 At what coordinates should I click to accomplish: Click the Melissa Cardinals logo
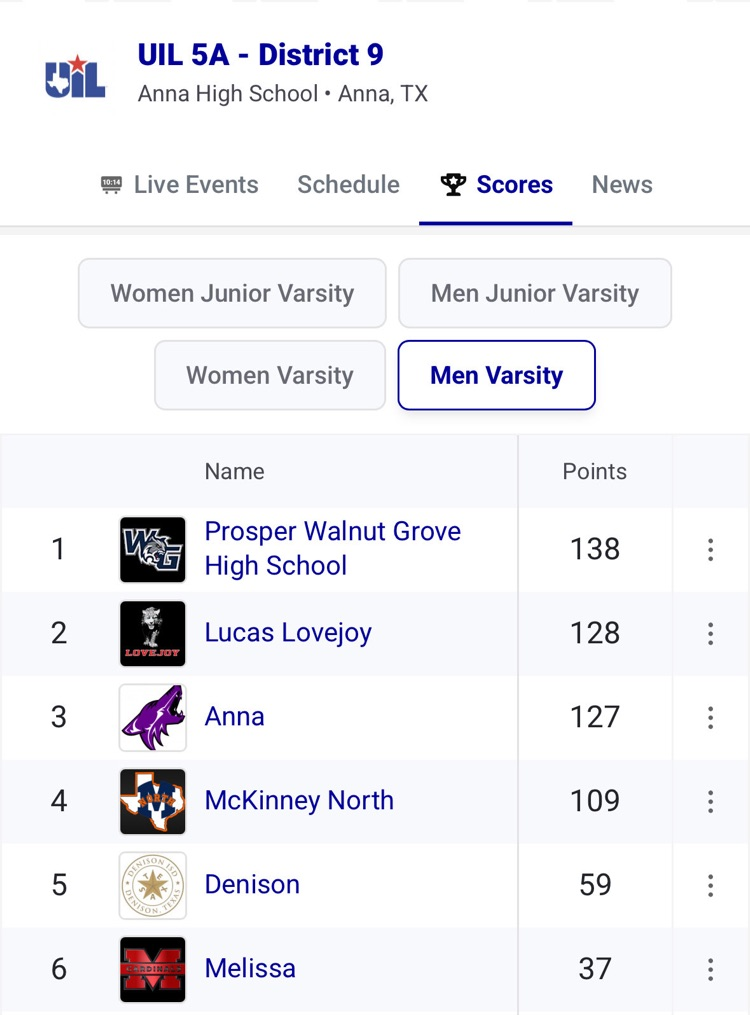coord(152,969)
